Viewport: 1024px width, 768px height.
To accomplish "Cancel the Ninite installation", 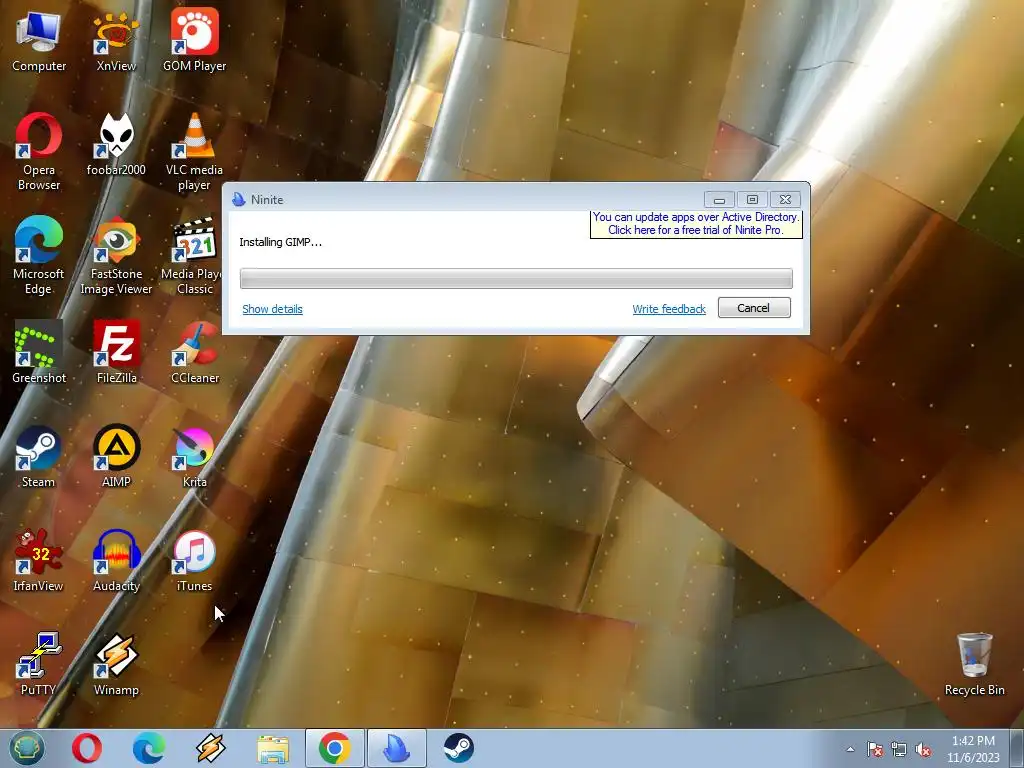I will click(754, 308).
